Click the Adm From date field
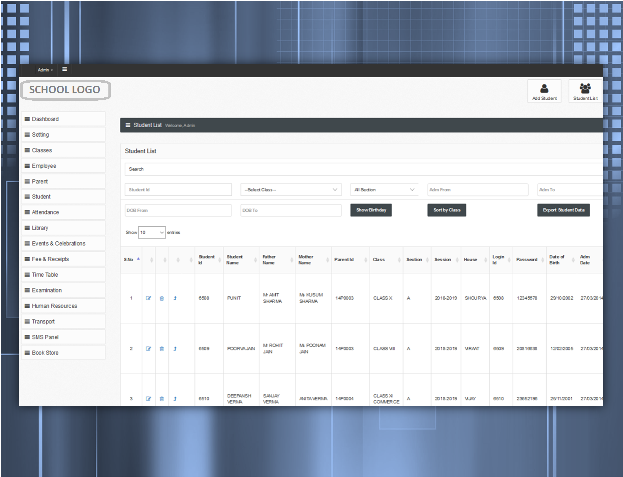 point(478,189)
